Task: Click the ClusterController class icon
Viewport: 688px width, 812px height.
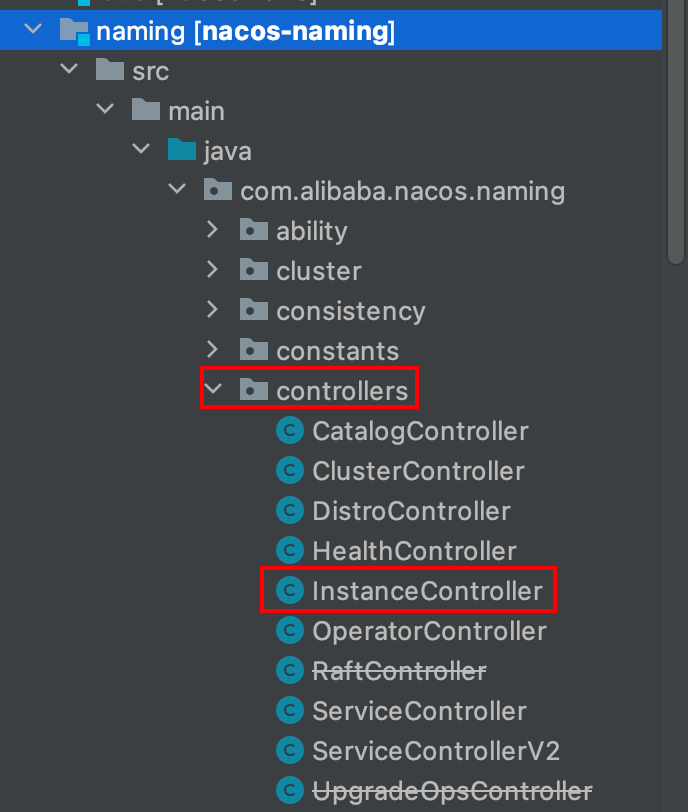Action: (x=290, y=471)
